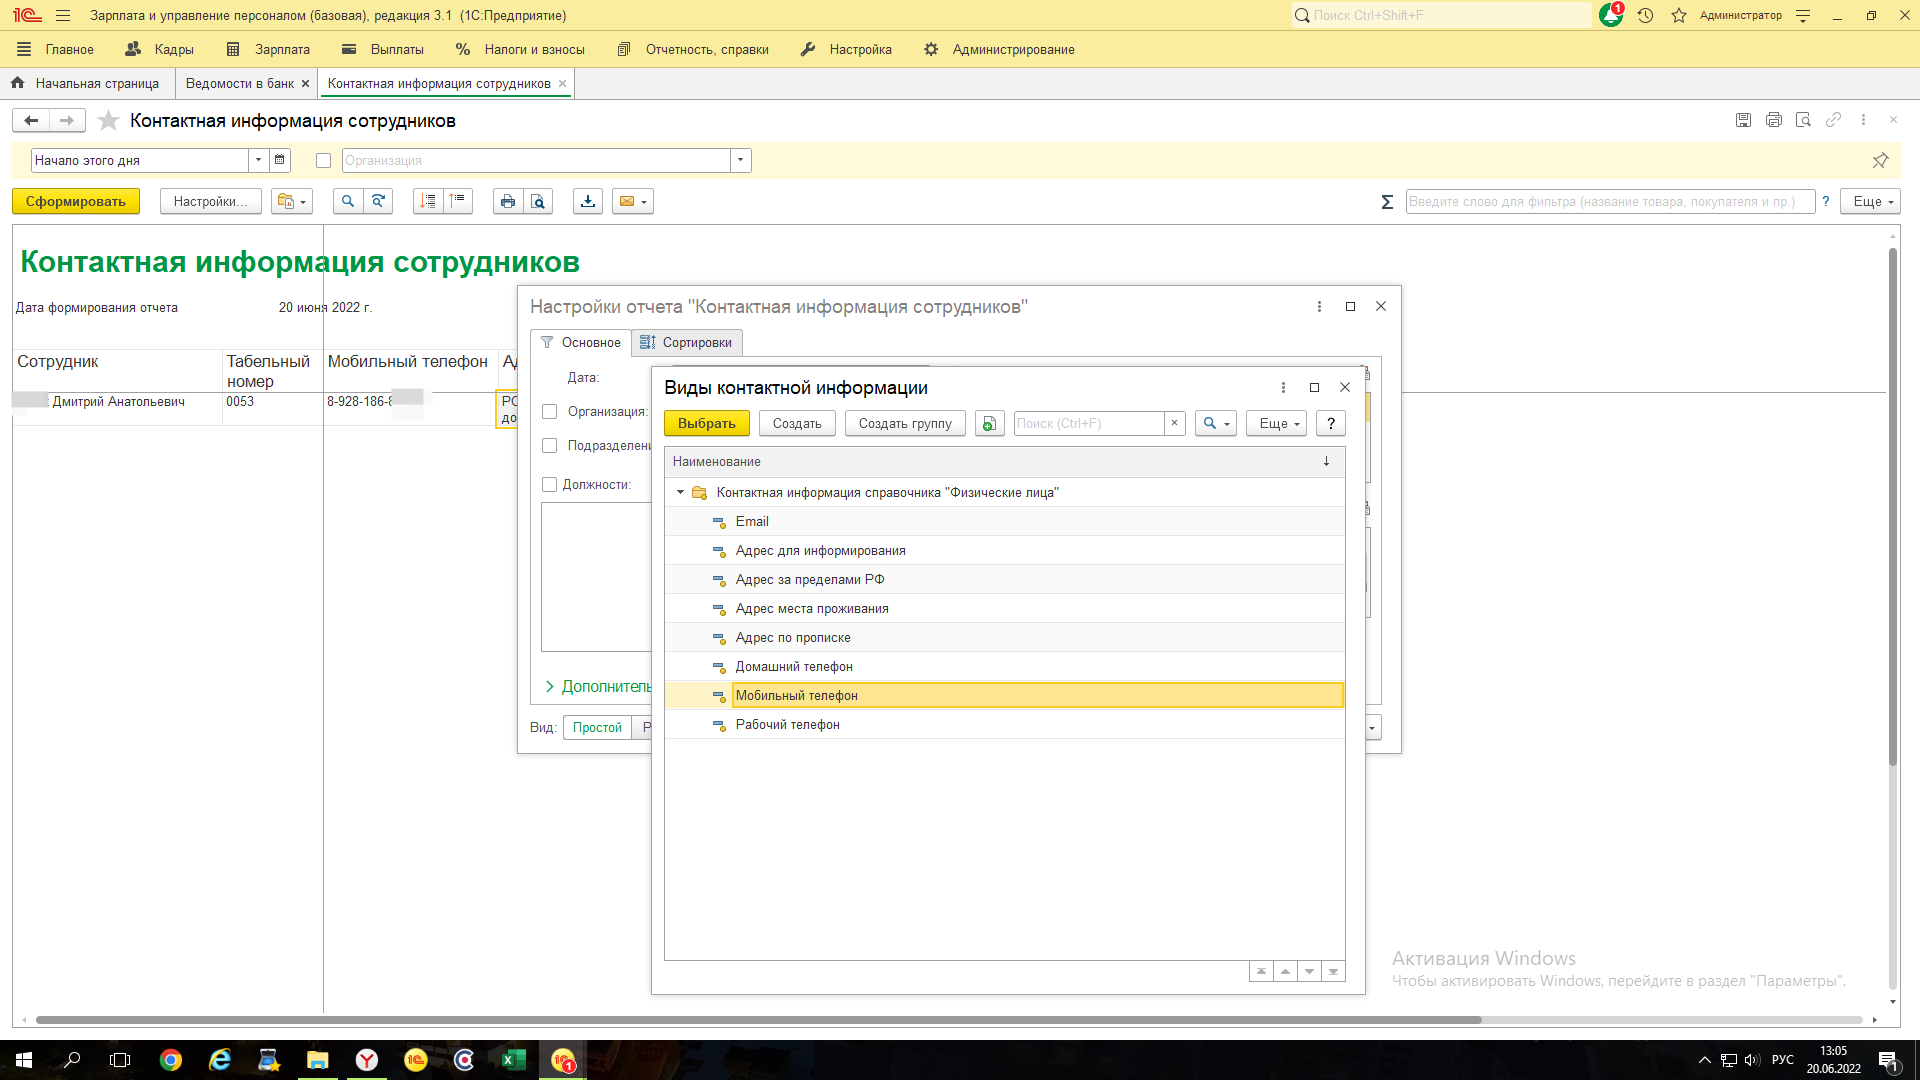1920x1080 pixels.
Task: Click find next icon in report toolbar
Action: tap(378, 202)
